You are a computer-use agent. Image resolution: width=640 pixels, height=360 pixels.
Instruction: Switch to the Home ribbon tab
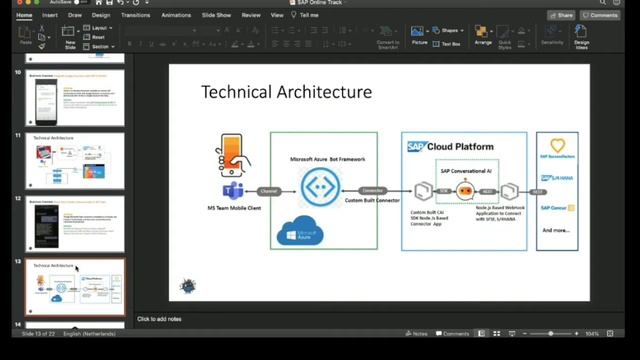[x=24, y=15]
